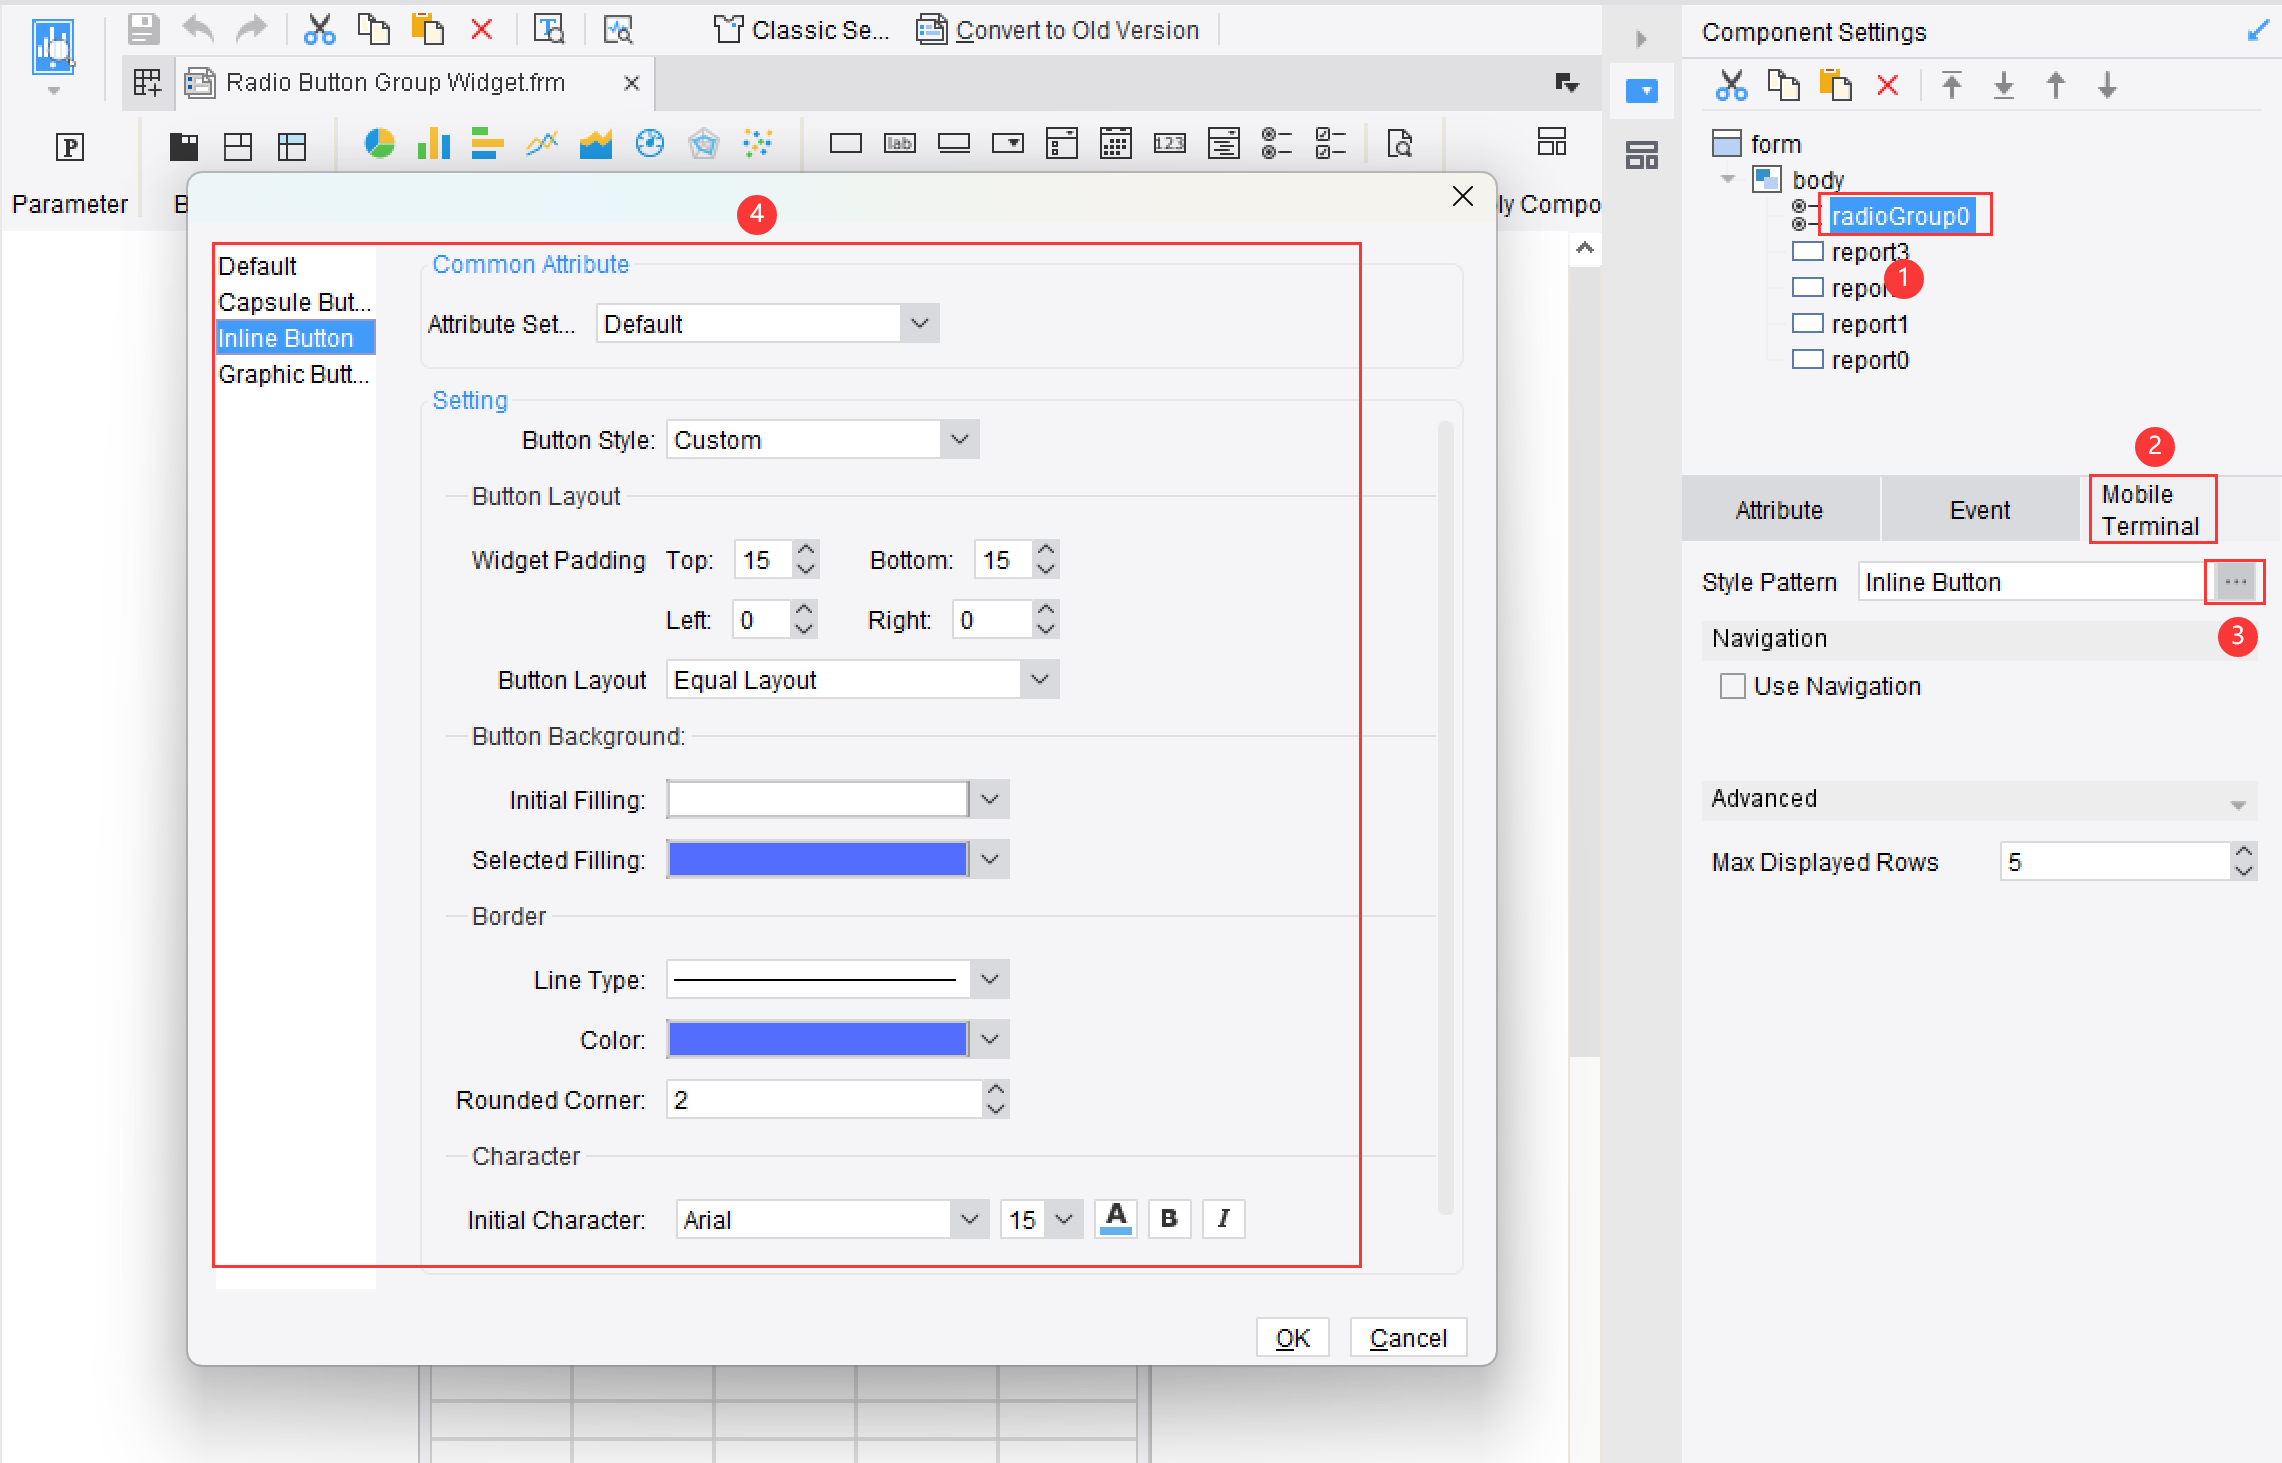Select the Cut tool in the toolbar
The width and height of the screenshot is (2282, 1463).
pos(320,29)
